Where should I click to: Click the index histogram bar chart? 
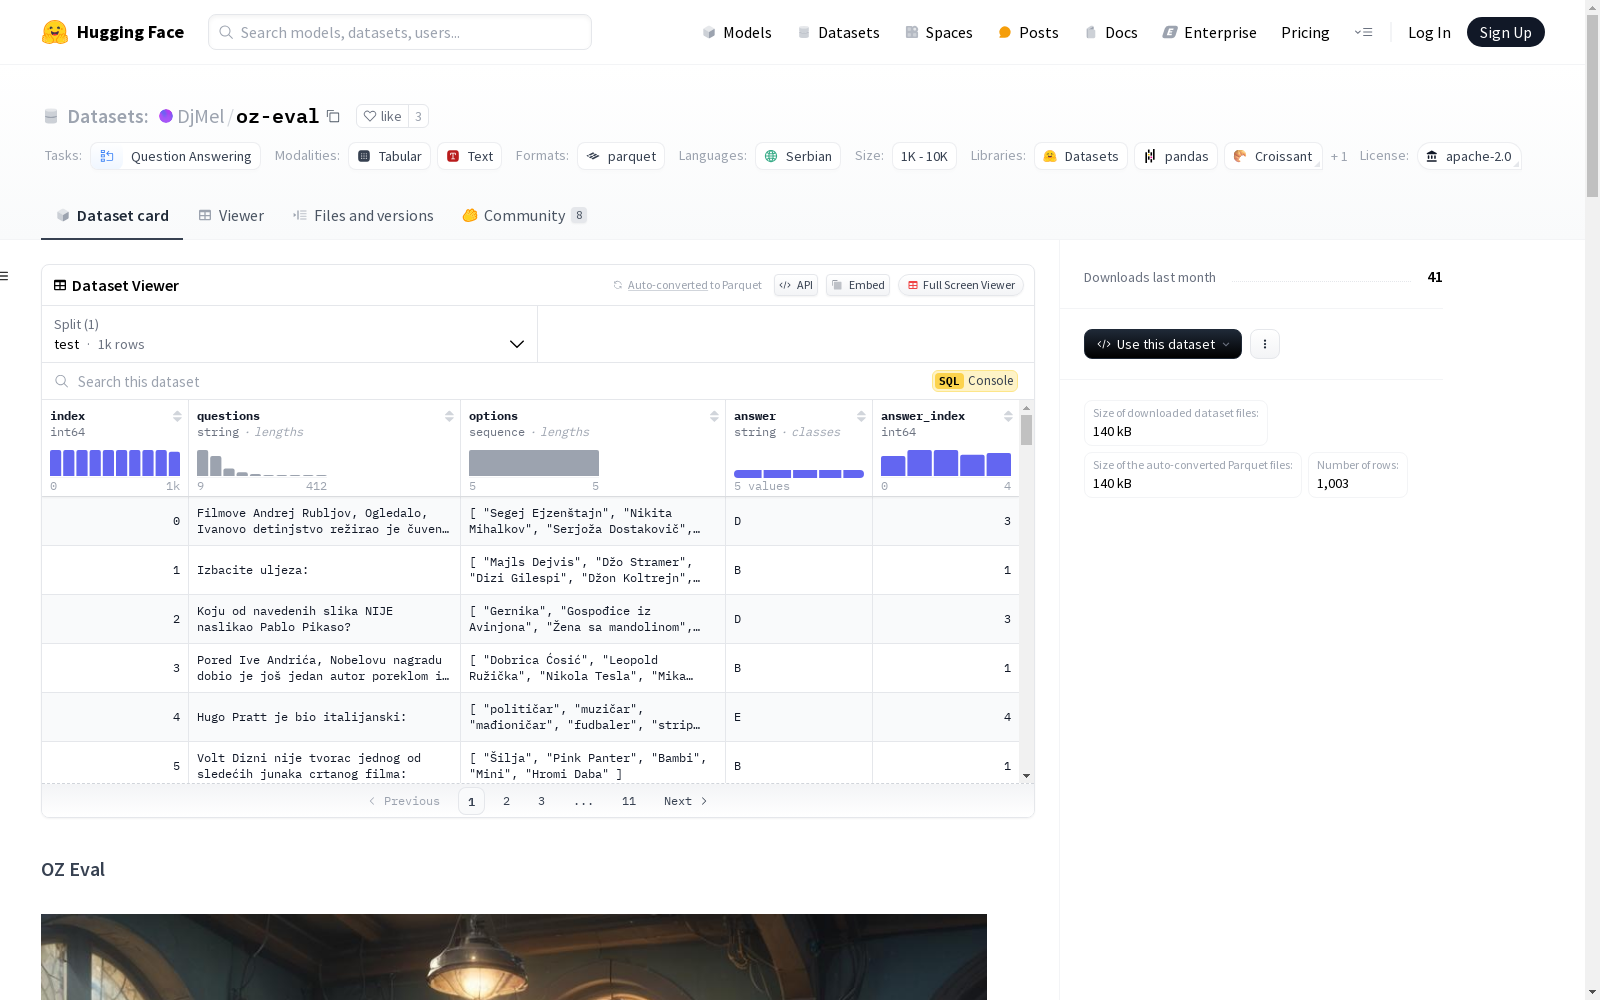coord(115,463)
